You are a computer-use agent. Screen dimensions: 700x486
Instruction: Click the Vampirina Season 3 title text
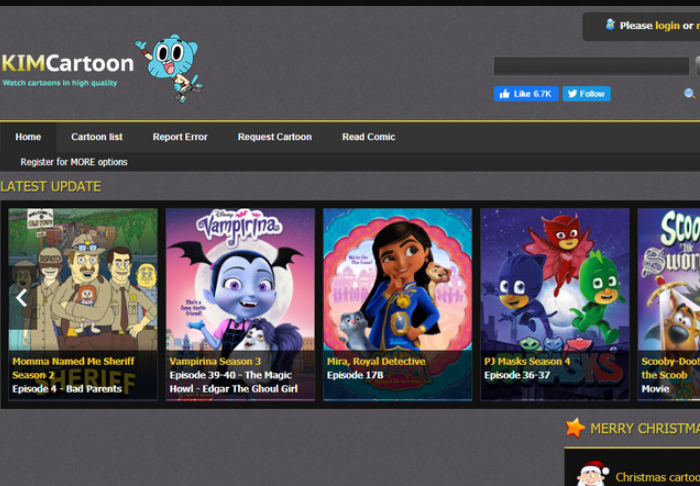click(x=215, y=361)
